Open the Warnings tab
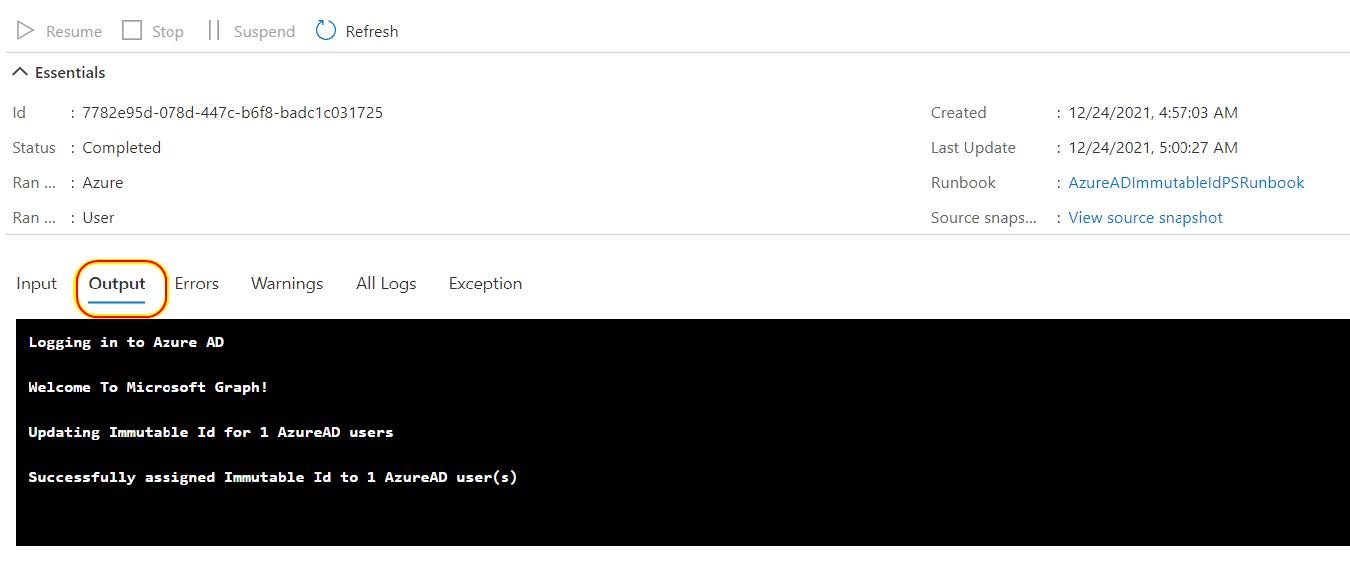The height and width of the screenshot is (575, 1350). 287,284
